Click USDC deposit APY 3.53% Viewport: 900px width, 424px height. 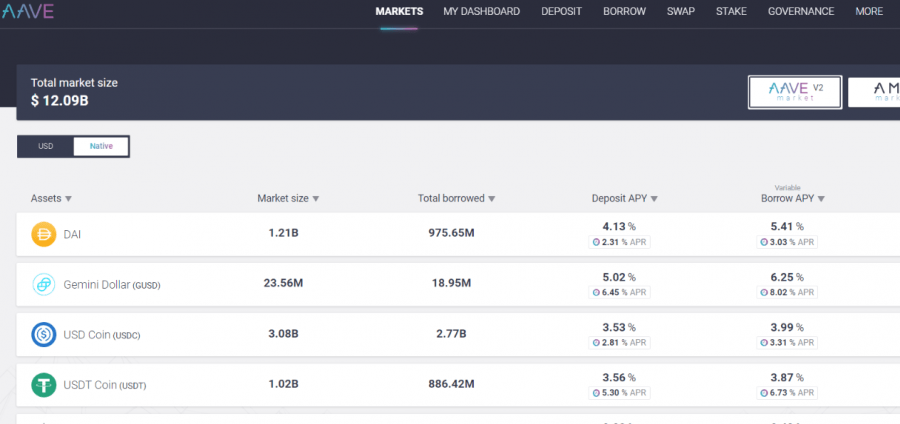[x=619, y=328]
